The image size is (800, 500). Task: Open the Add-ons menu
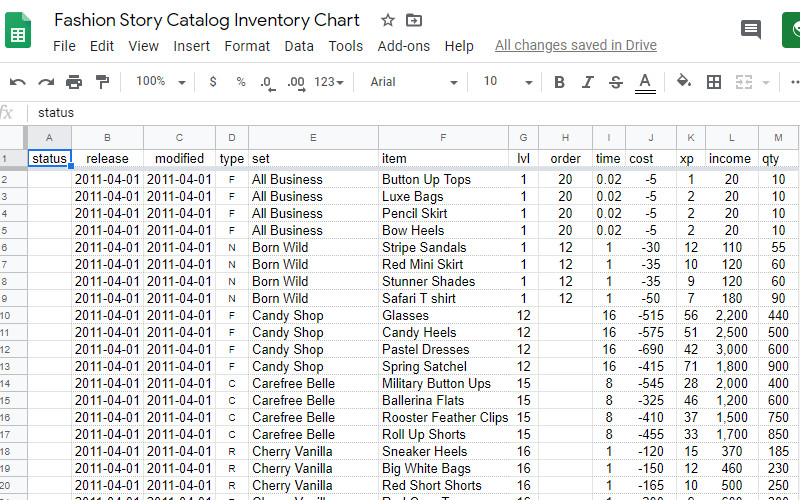(403, 46)
